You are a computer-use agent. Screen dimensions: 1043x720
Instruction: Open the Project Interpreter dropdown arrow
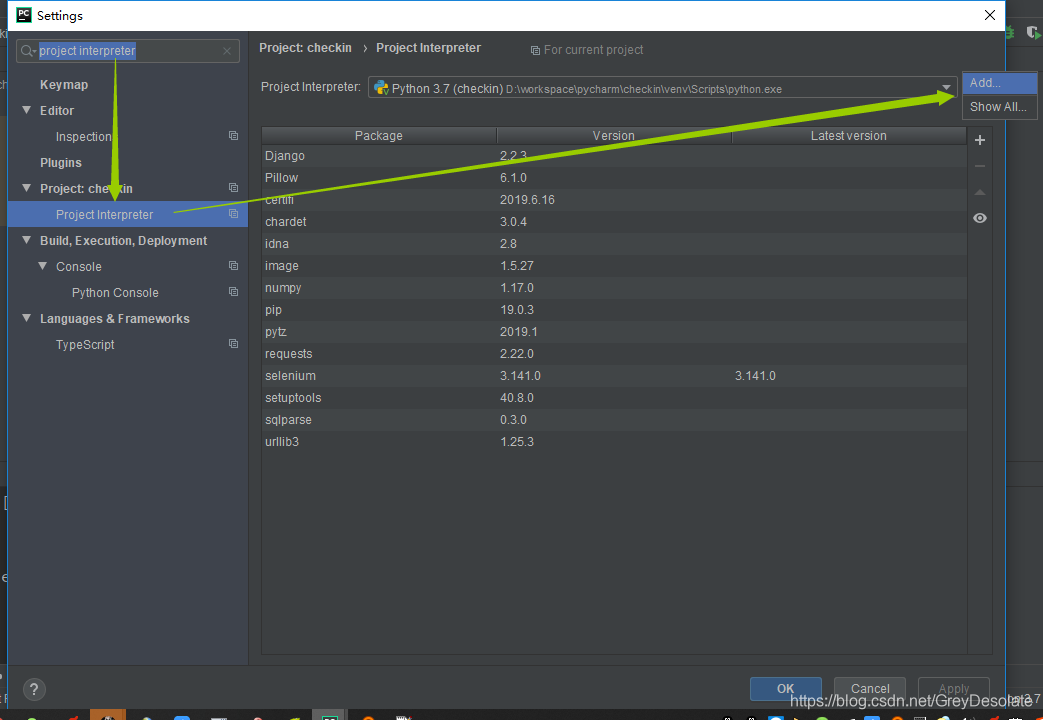(x=946, y=88)
